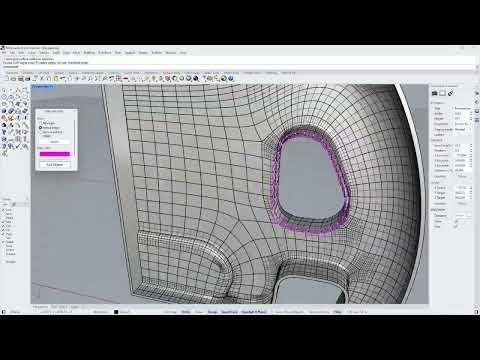Toggle the Mid osnap checkbox

point(3,222)
